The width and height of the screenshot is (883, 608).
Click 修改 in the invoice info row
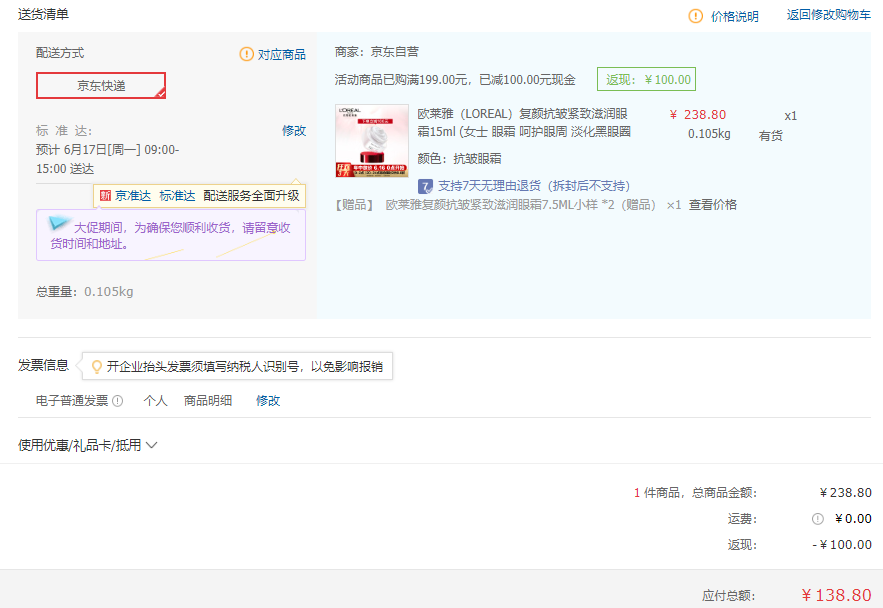point(268,401)
